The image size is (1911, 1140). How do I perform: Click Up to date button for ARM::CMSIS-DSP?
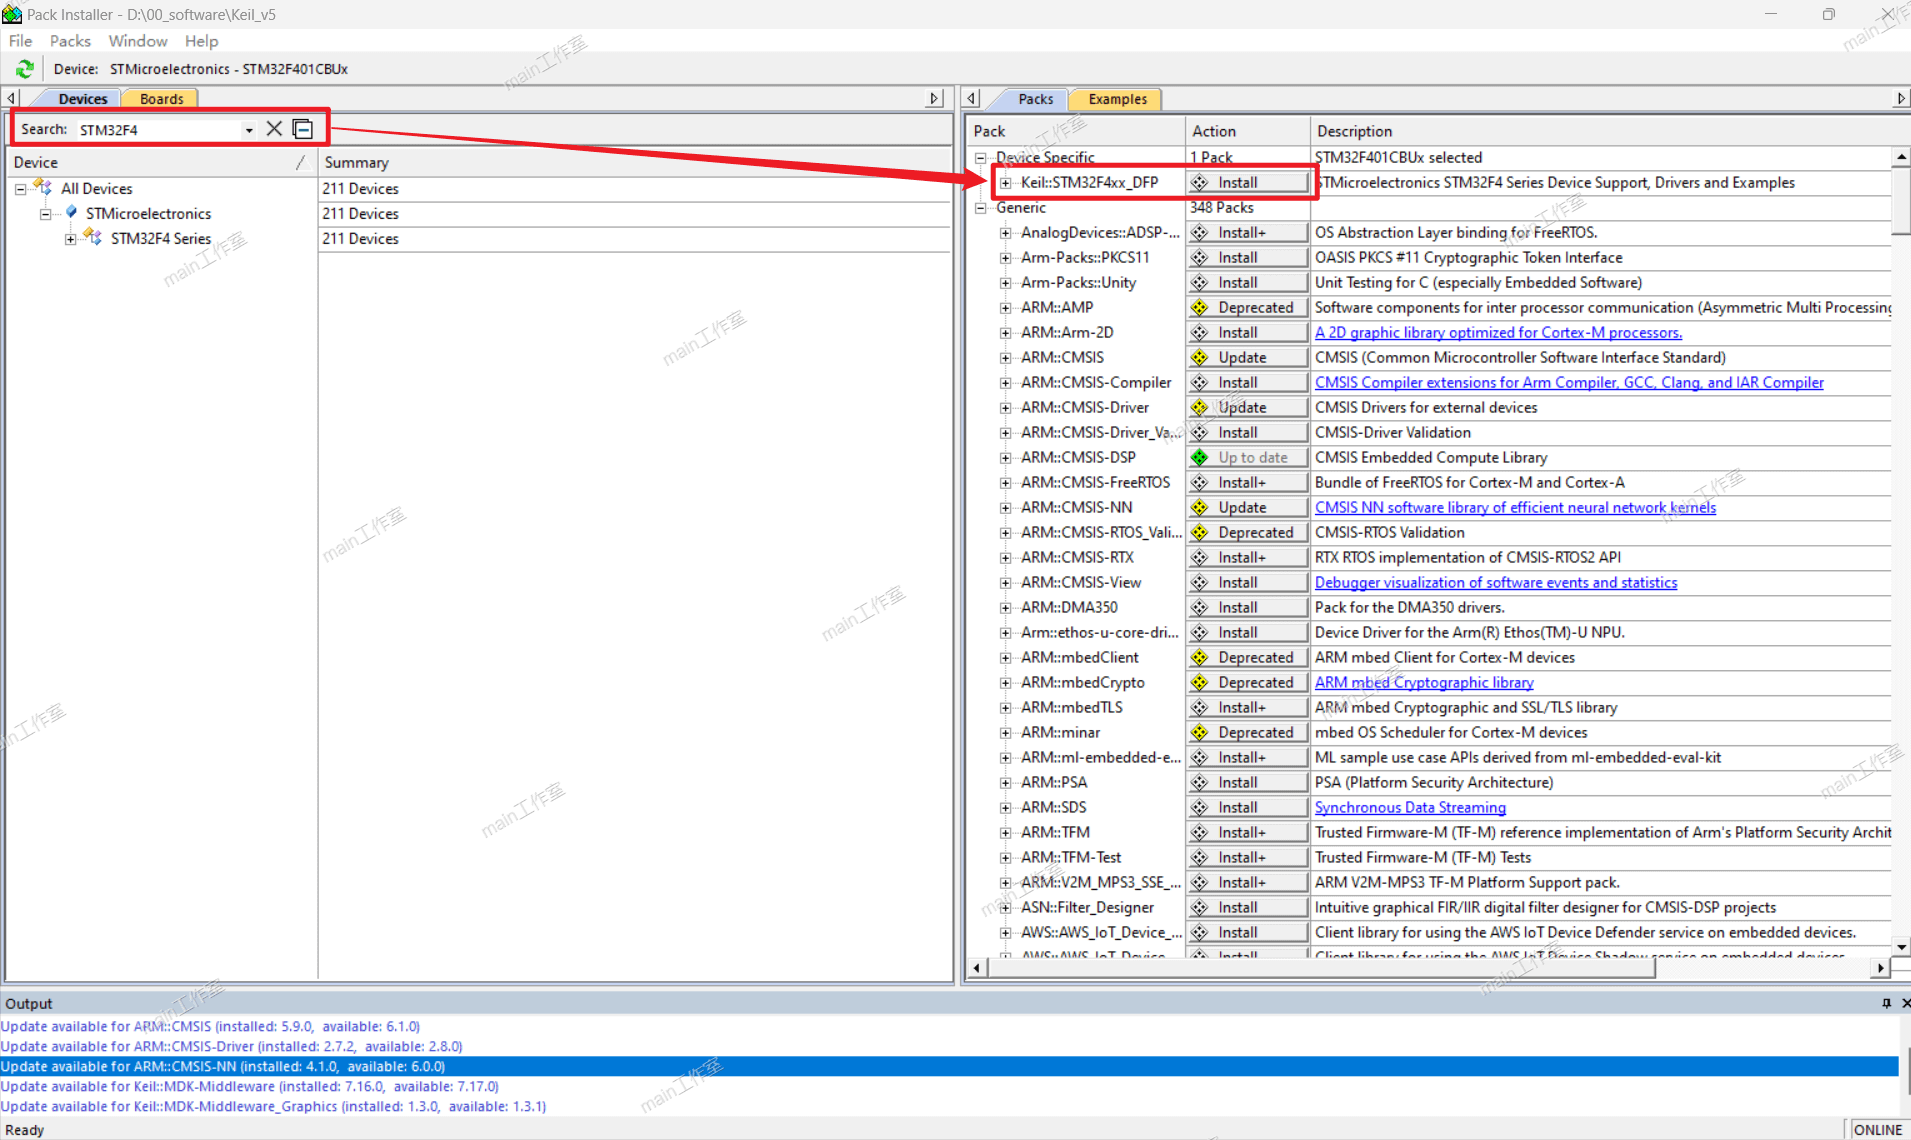coord(1248,458)
